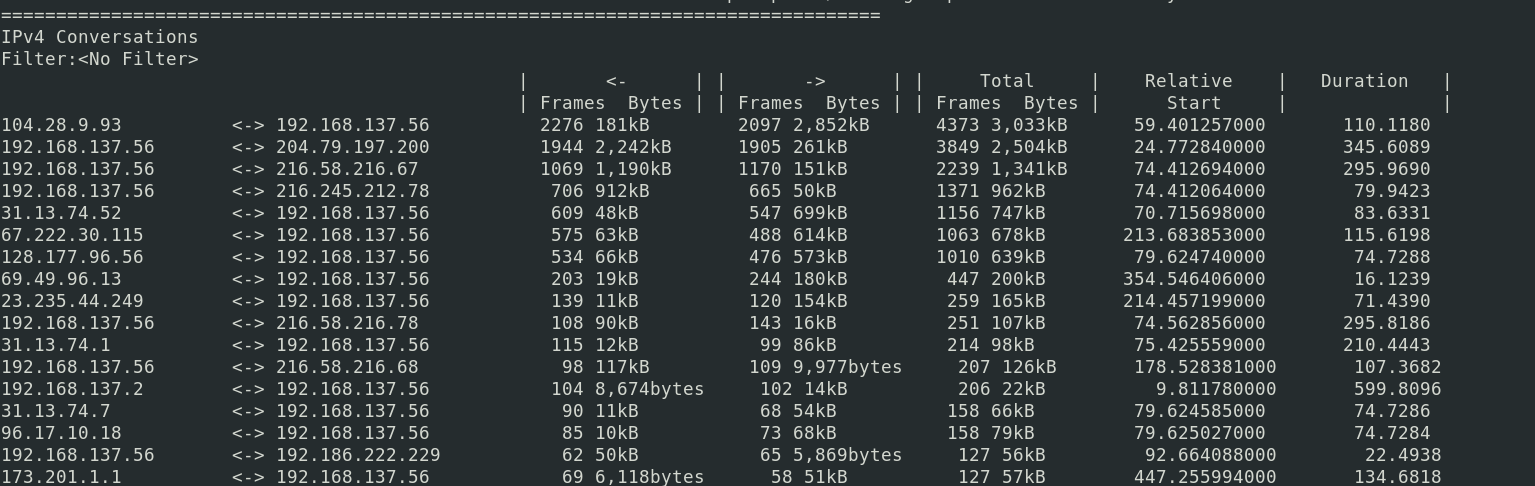Click relative start 24.772840000
This screenshot has height=486, width=1535.
(x=1199, y=147)
